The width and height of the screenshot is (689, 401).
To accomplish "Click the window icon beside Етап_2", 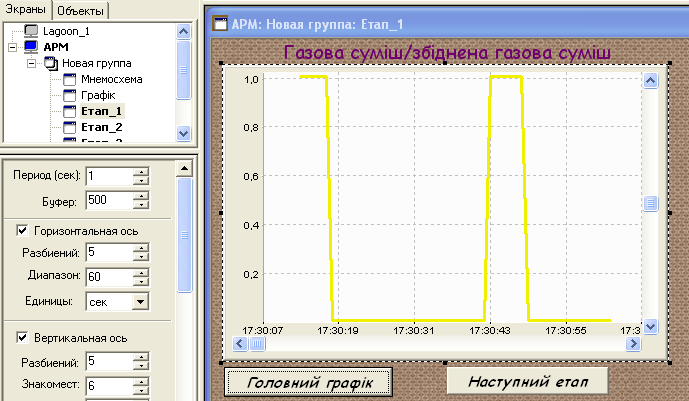I will [x=69, y=127].
